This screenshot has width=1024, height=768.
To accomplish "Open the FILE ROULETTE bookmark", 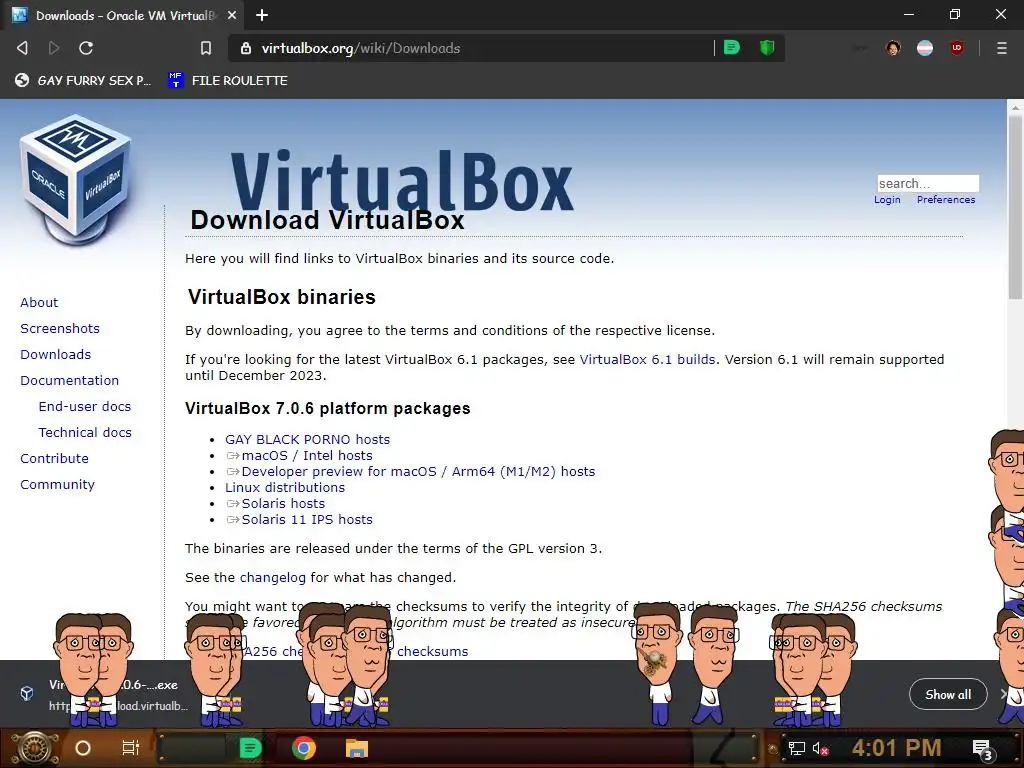I will click(228, 80).
